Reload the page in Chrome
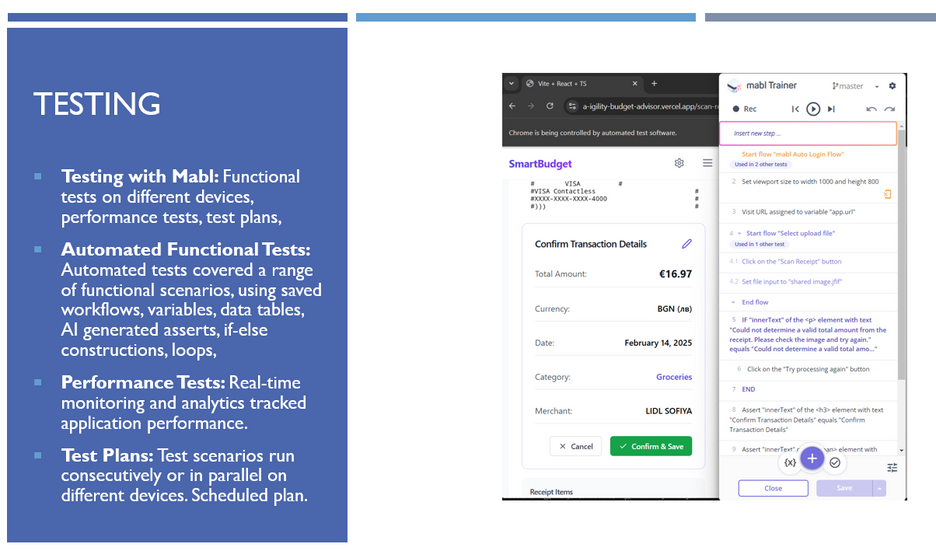This screenshot has height=550, width=936. click(550, 106)
